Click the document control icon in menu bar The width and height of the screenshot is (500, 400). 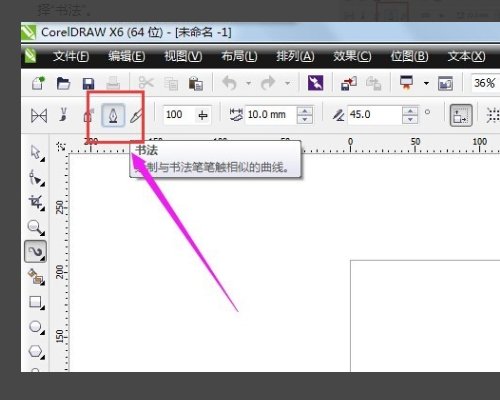31,56
